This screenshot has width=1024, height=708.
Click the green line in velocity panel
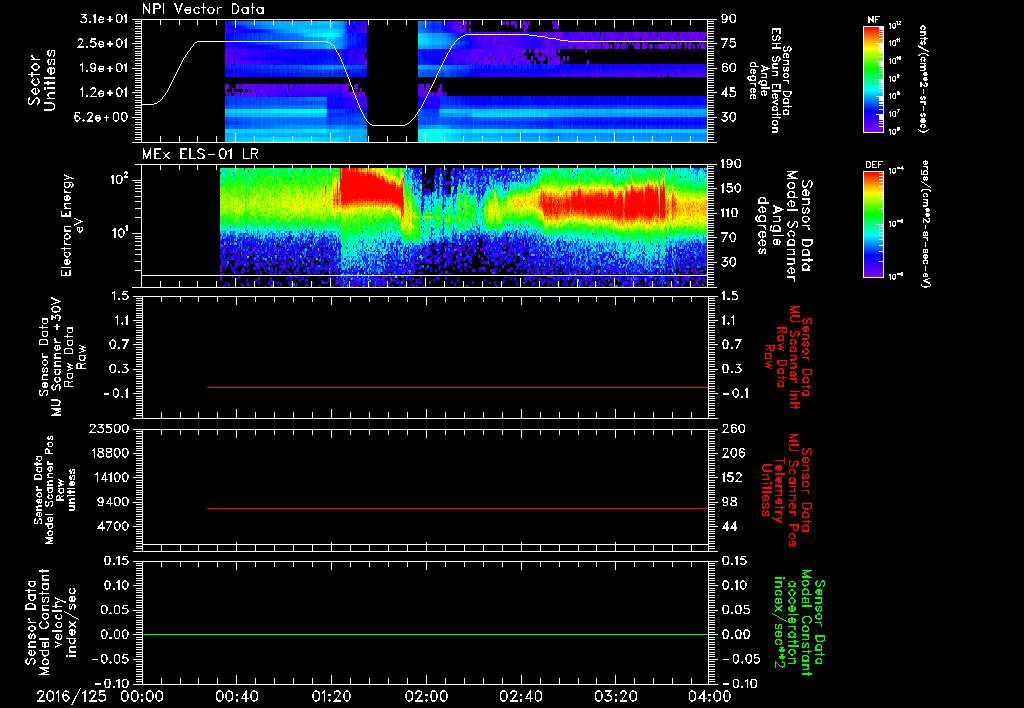point(425,634)
